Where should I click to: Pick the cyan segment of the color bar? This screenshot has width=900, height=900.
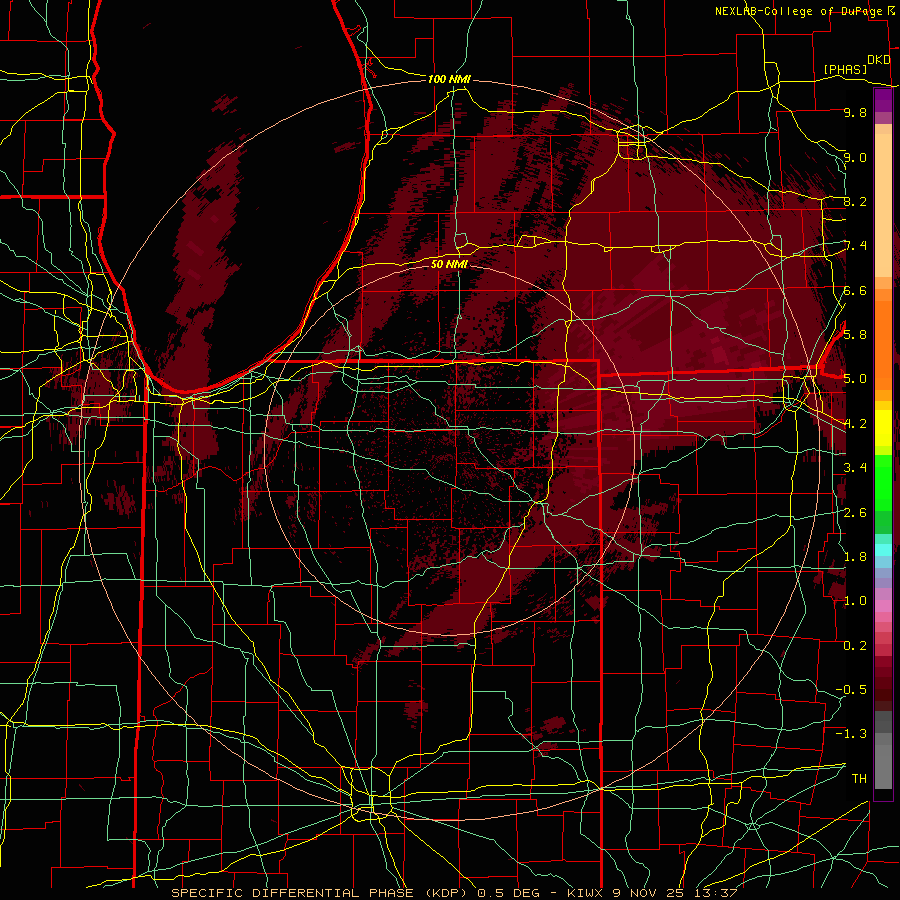(x=883, y=550)
